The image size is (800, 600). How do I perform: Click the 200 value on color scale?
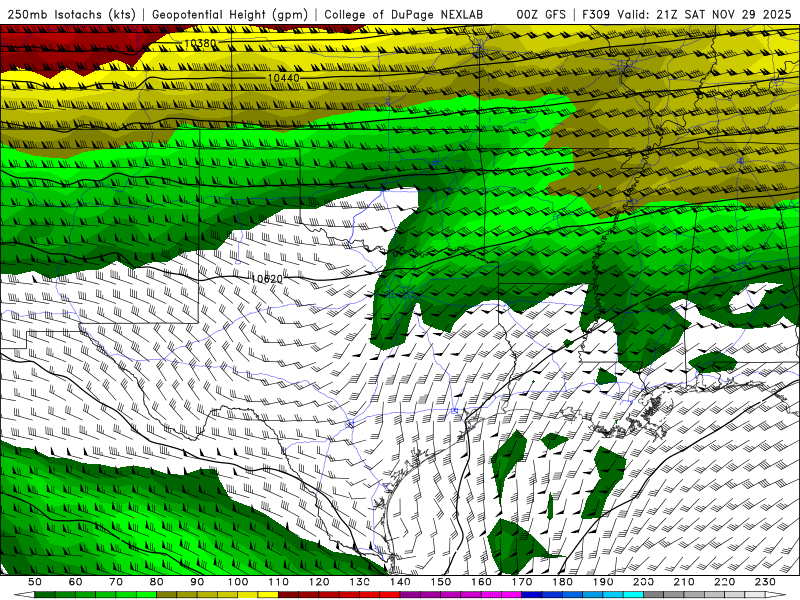[x=644, y=582]
